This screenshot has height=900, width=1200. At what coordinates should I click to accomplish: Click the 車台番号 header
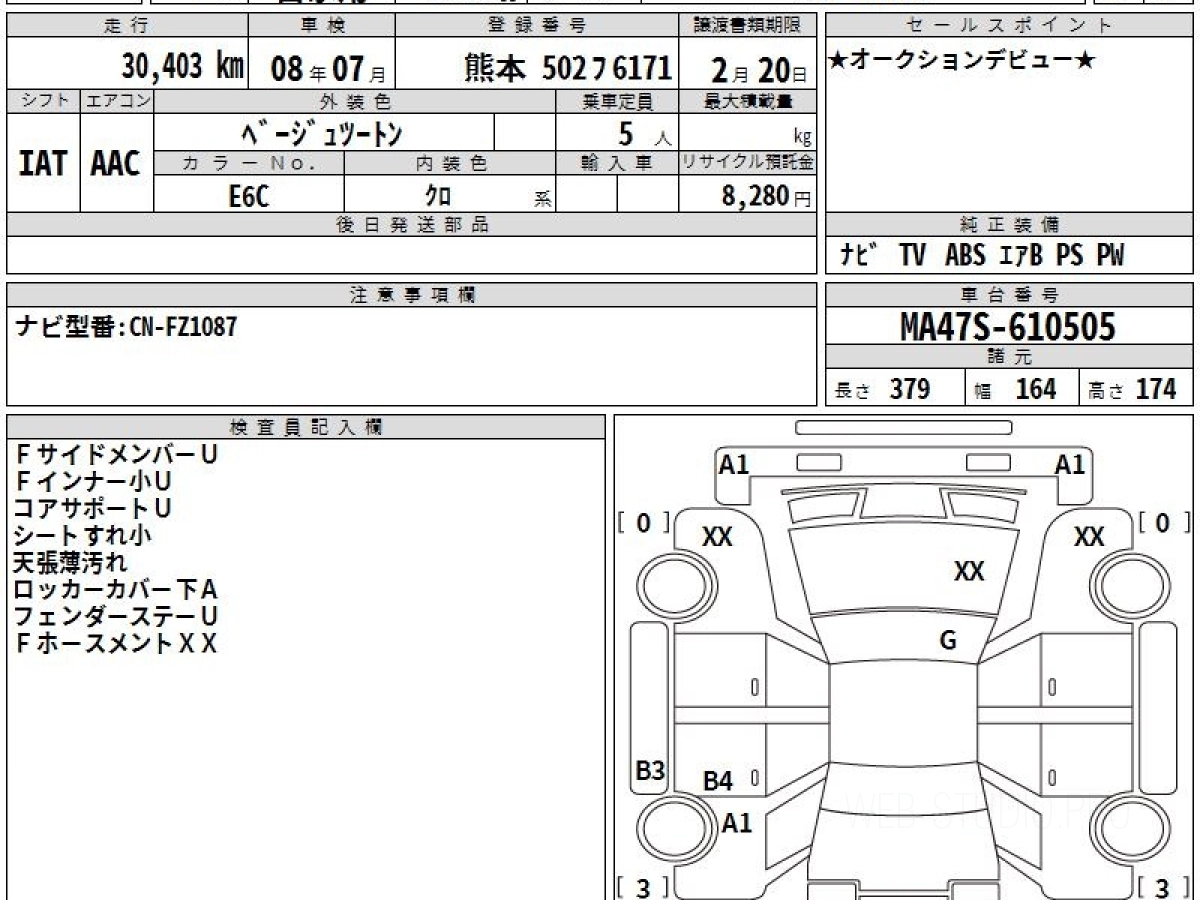tap(1009, 295)
